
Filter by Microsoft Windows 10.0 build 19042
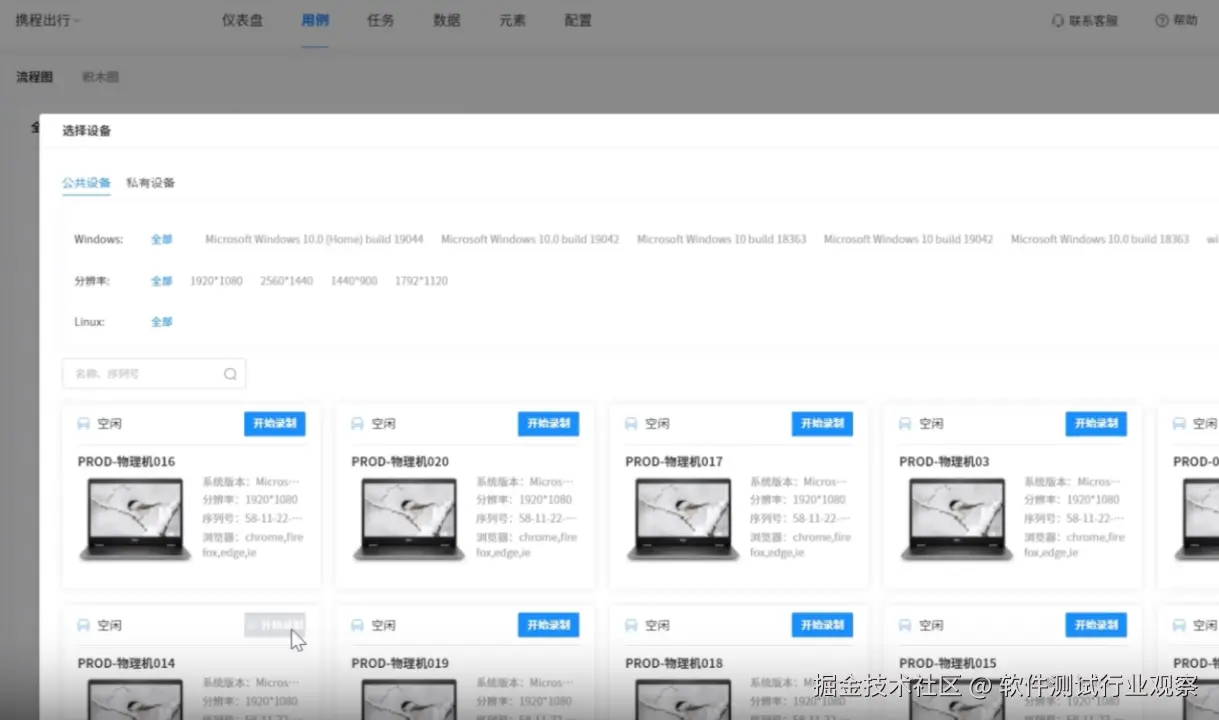[x=530, y=240]
